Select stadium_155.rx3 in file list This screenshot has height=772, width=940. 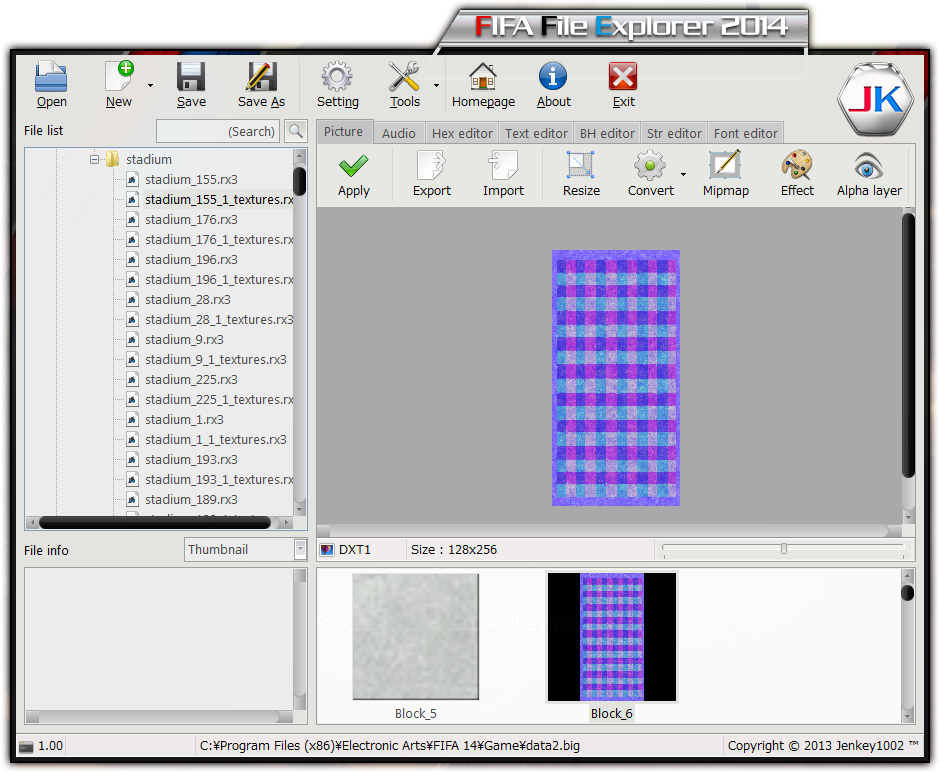[x=191, y=179]
